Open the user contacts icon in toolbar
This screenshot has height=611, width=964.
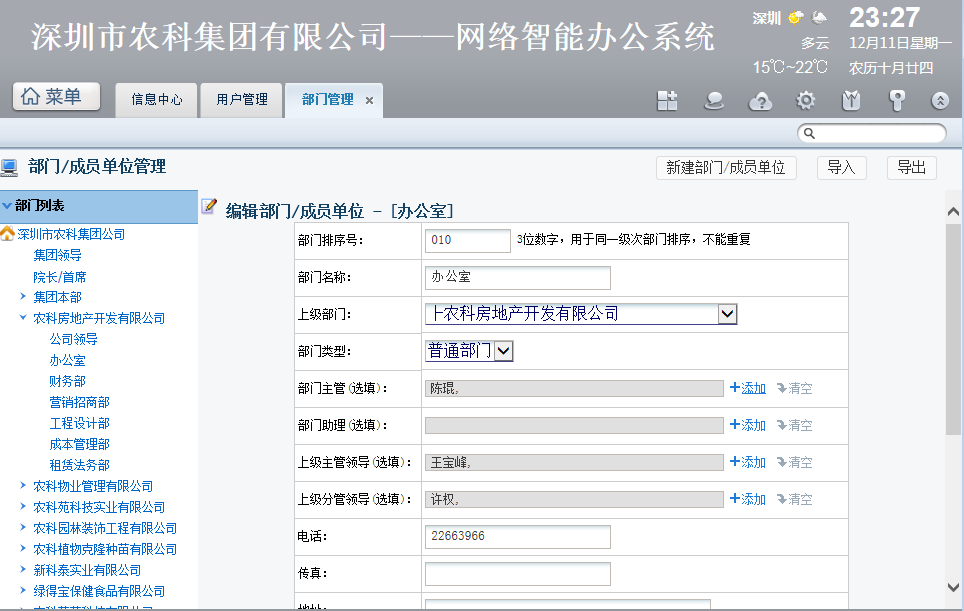point(713,100)
